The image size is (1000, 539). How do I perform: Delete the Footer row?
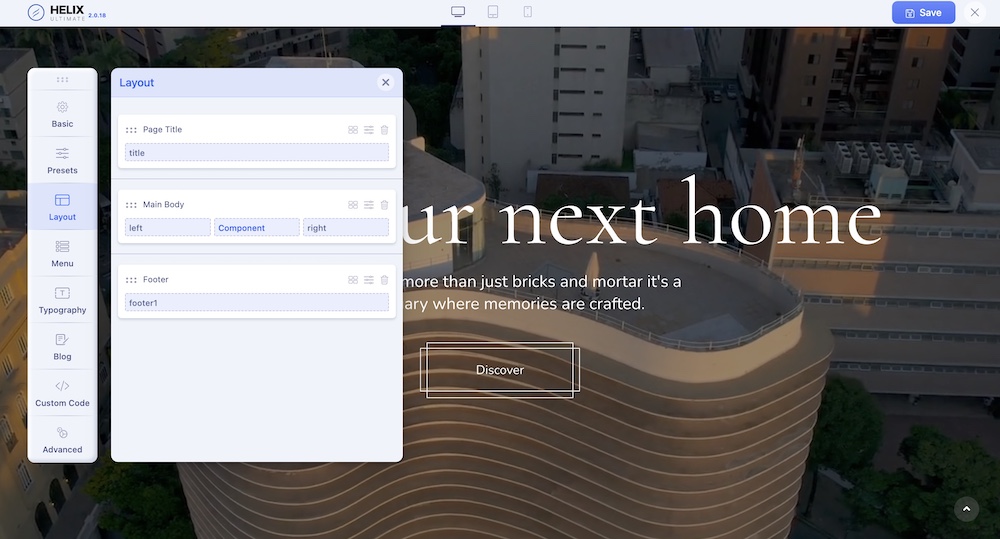(x=384, y=280)
